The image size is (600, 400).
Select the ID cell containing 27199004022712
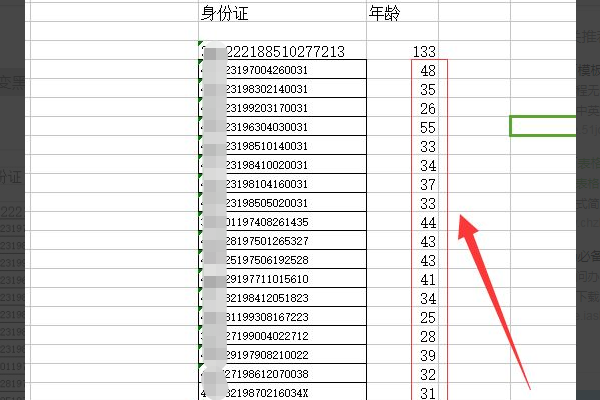282,335
